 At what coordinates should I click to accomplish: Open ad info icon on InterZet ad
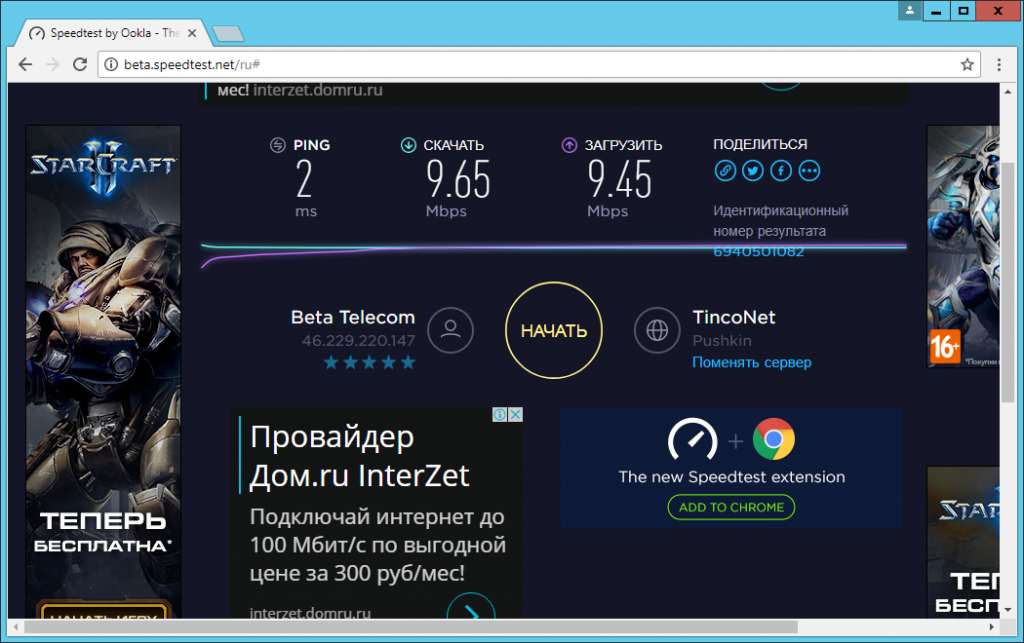[500, 415]
